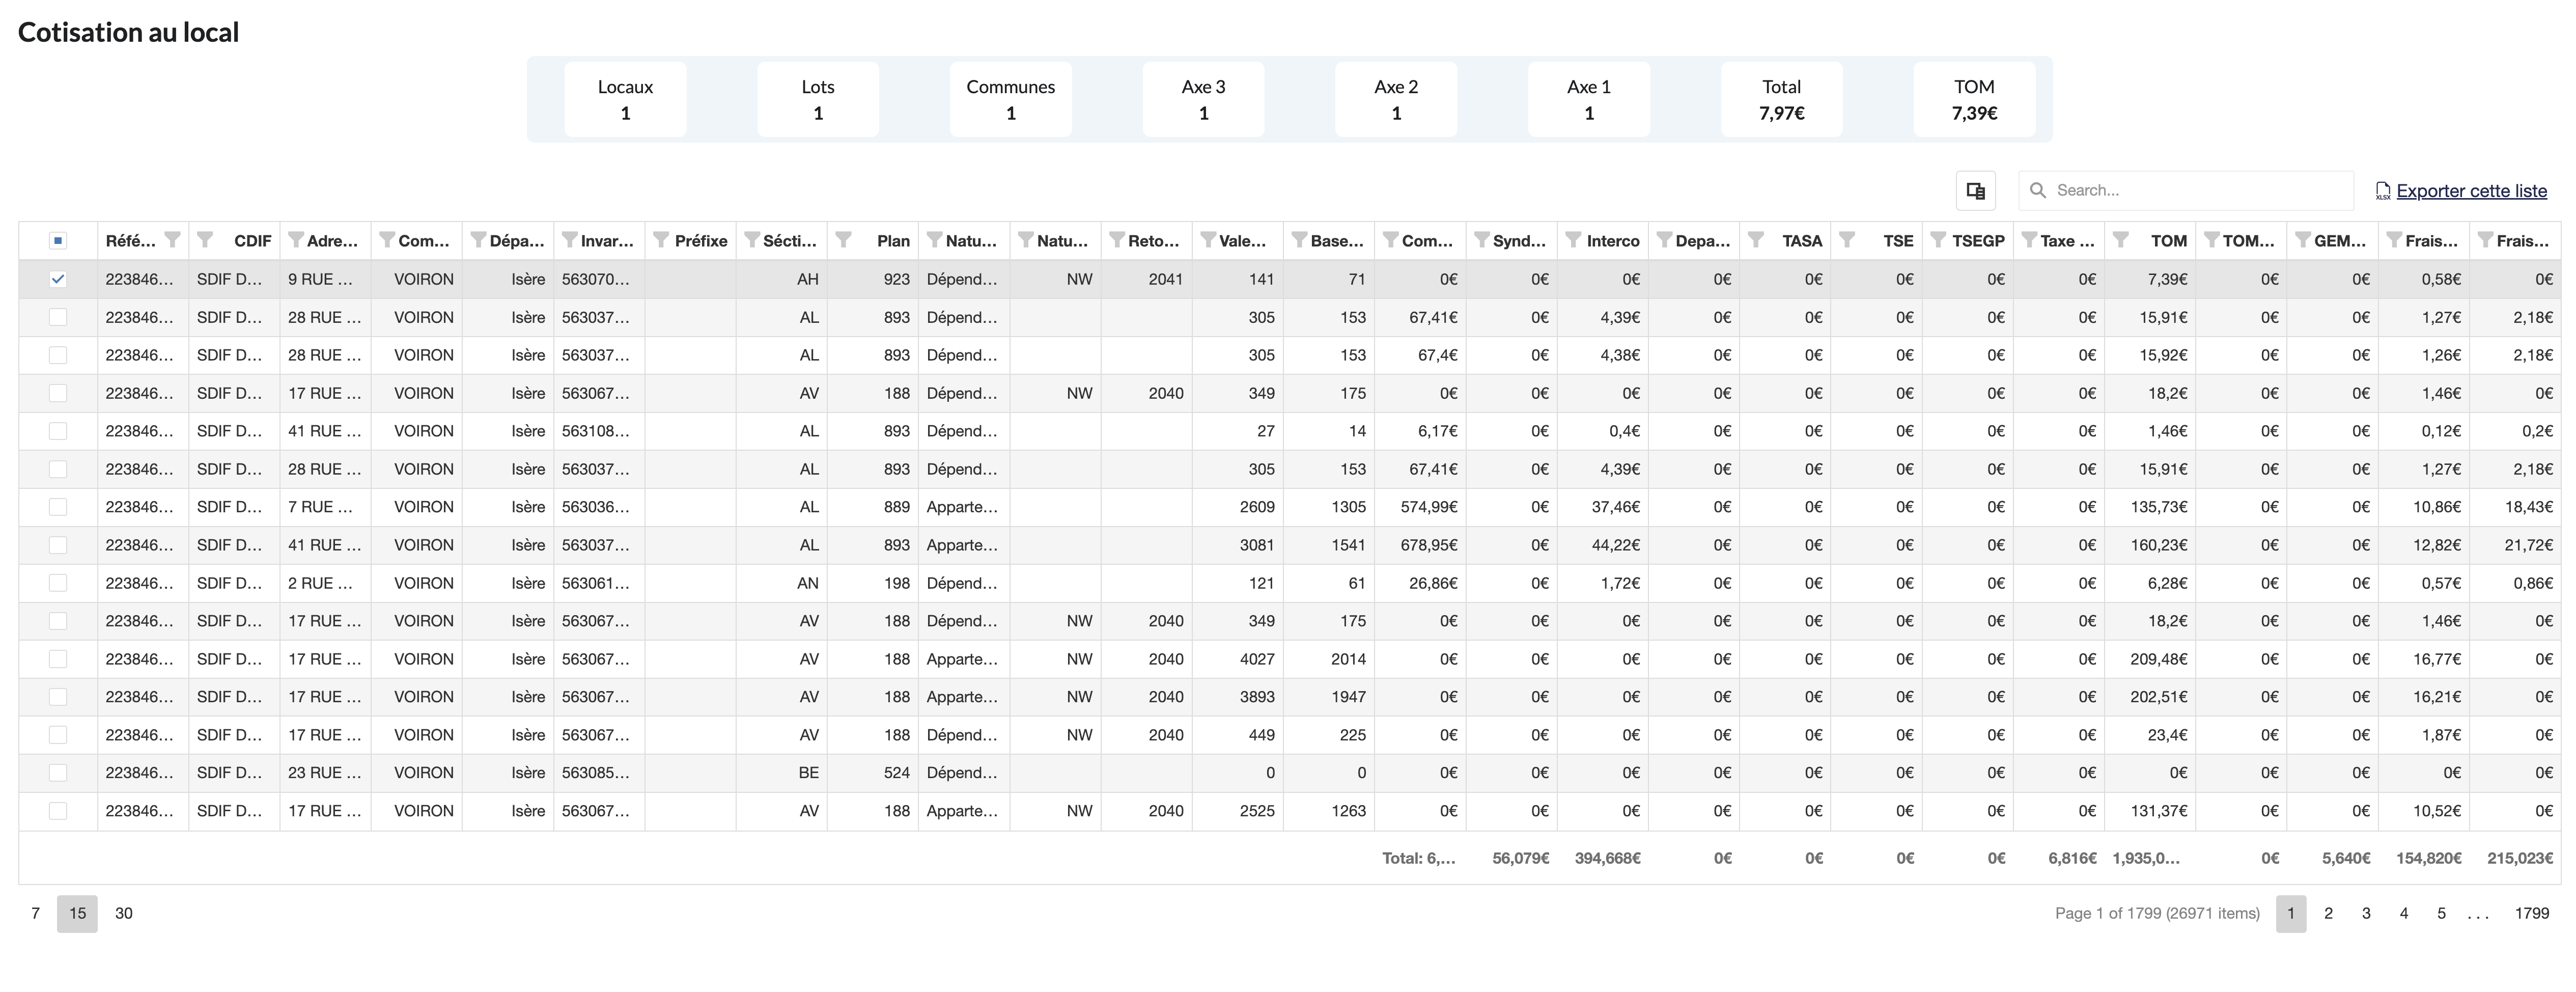Click the TSEGP column filter funnel
This screenshot has height=992, width=2576.
tap(1938, 240)
